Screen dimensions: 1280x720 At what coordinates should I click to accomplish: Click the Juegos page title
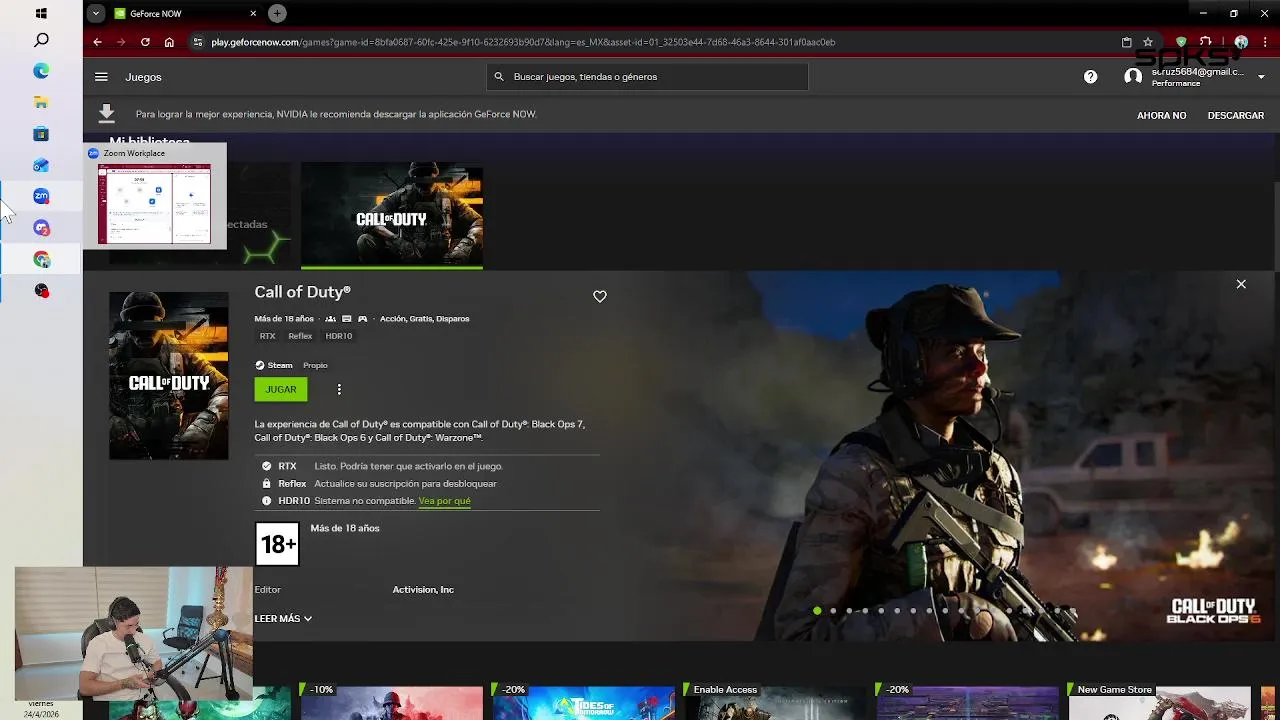coord(143,77)
